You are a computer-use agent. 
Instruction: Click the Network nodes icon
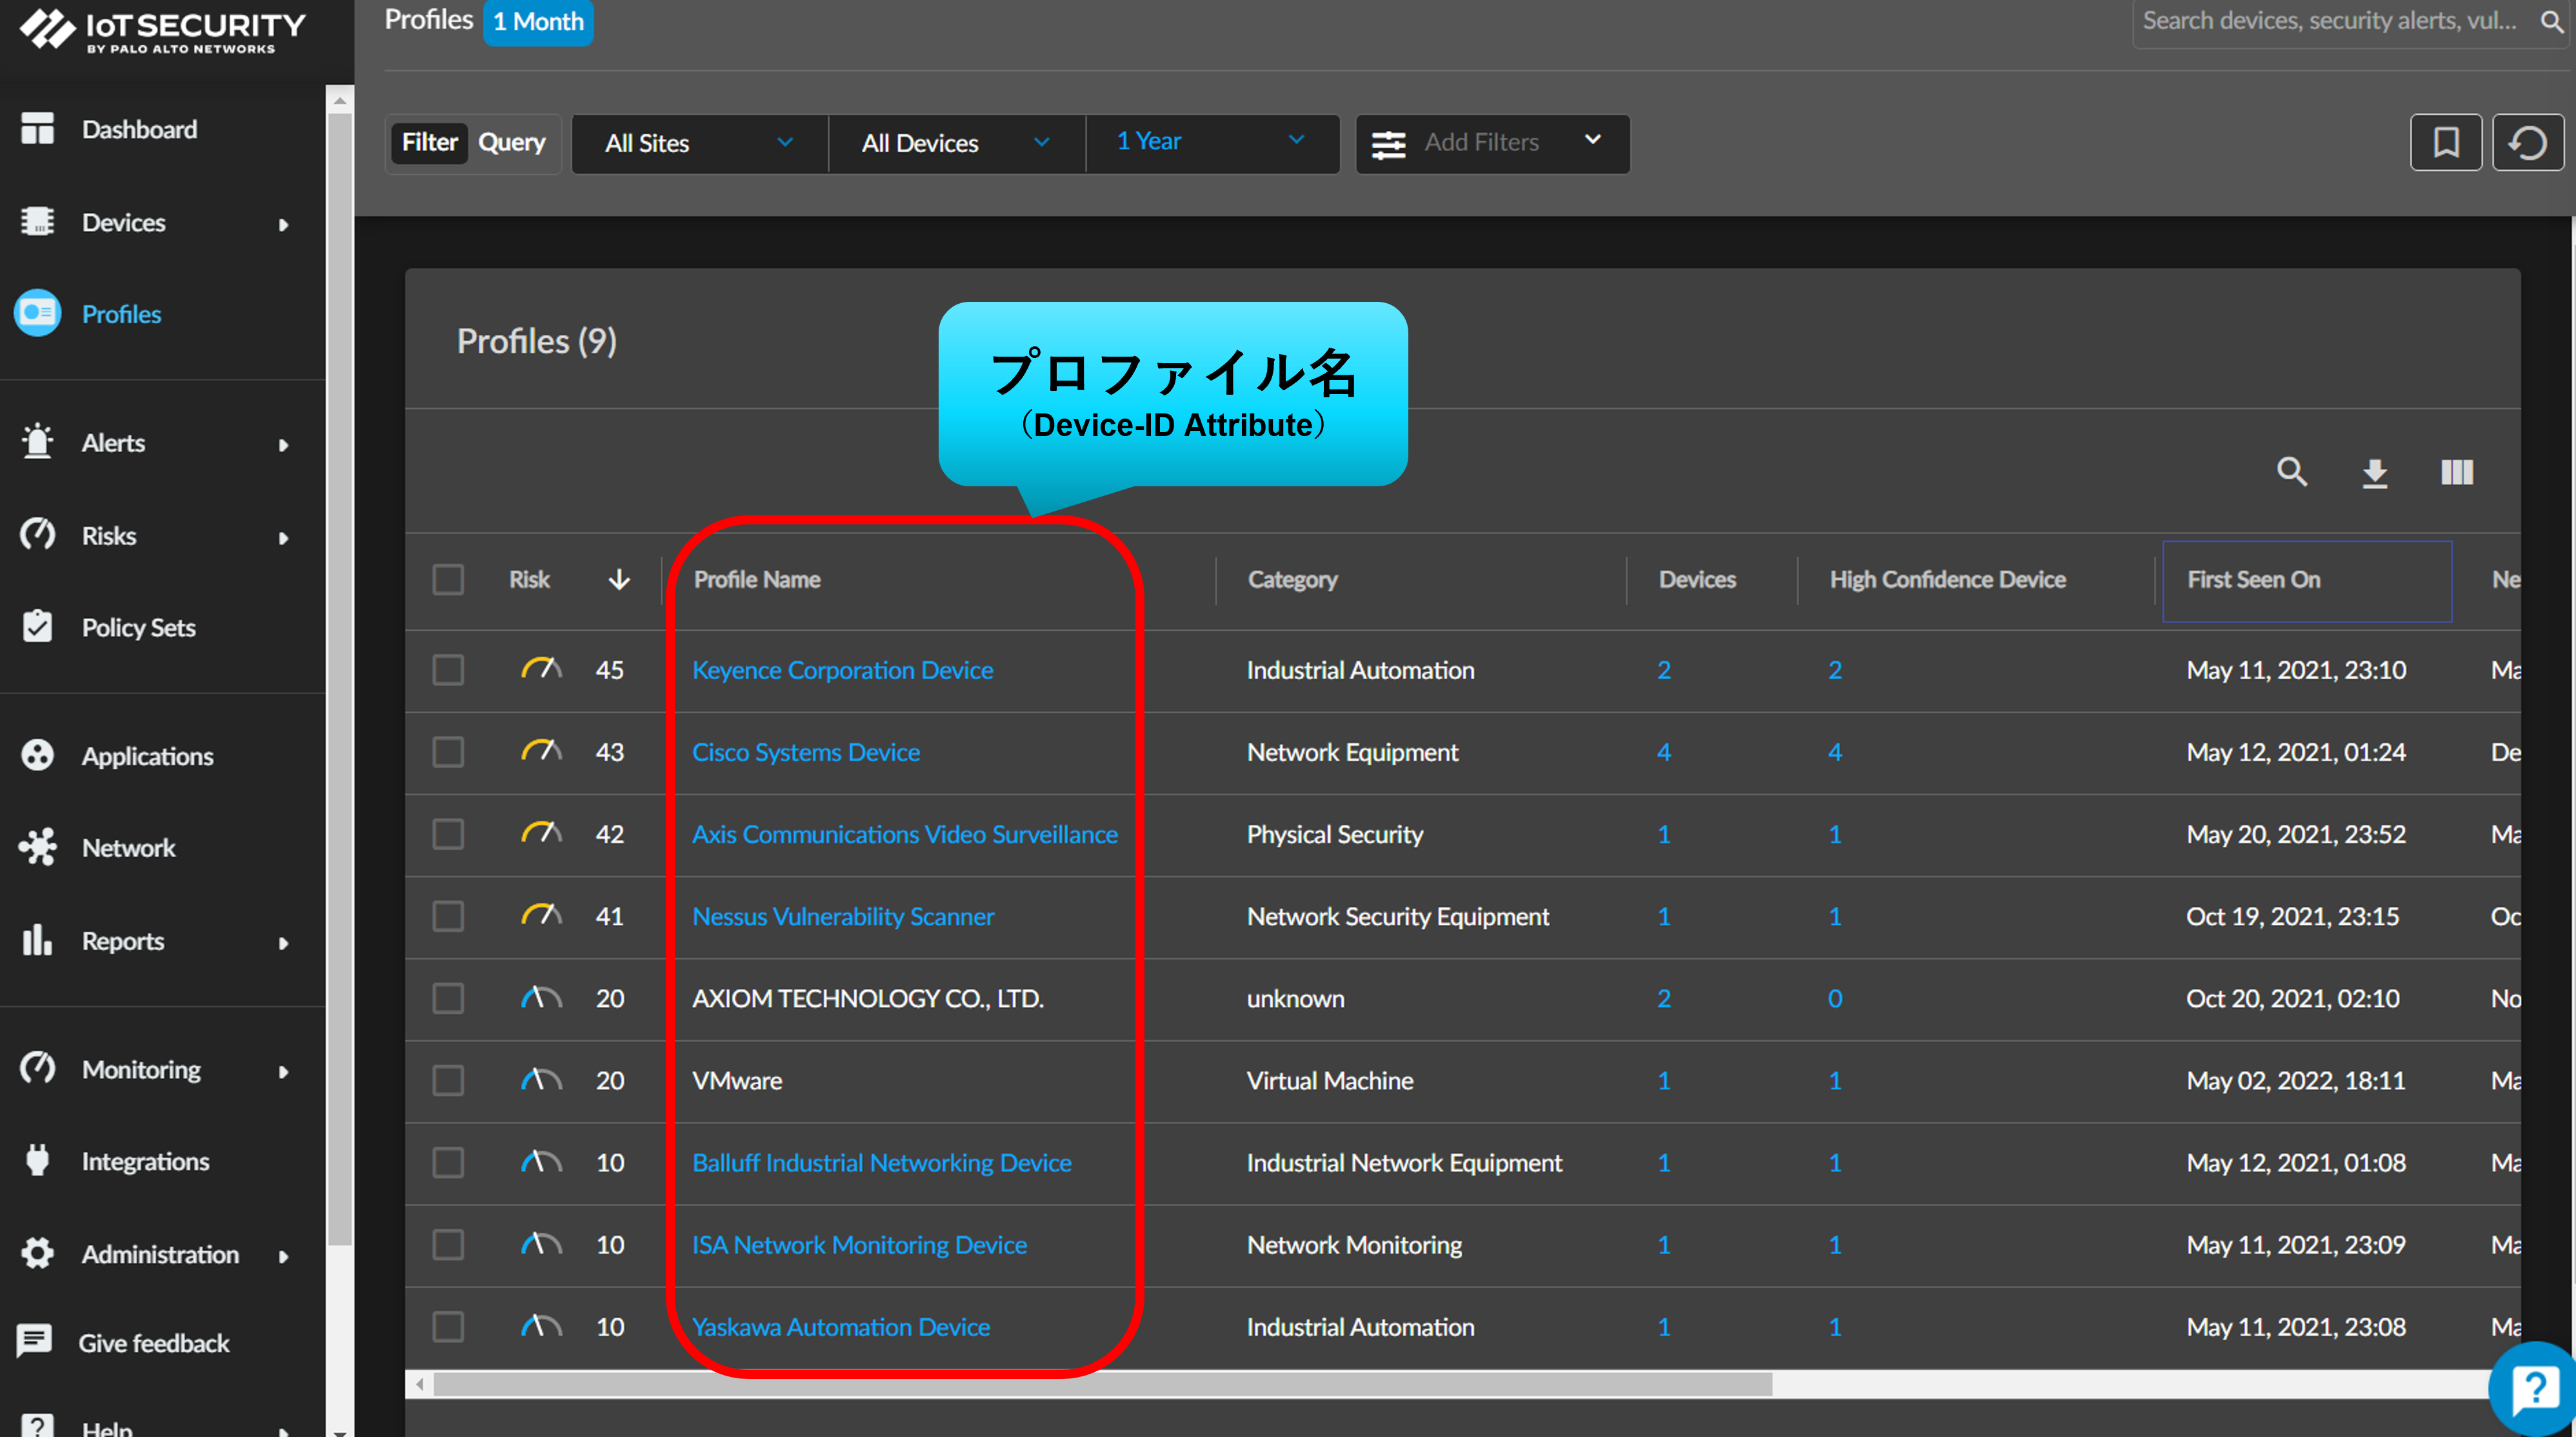38,848
